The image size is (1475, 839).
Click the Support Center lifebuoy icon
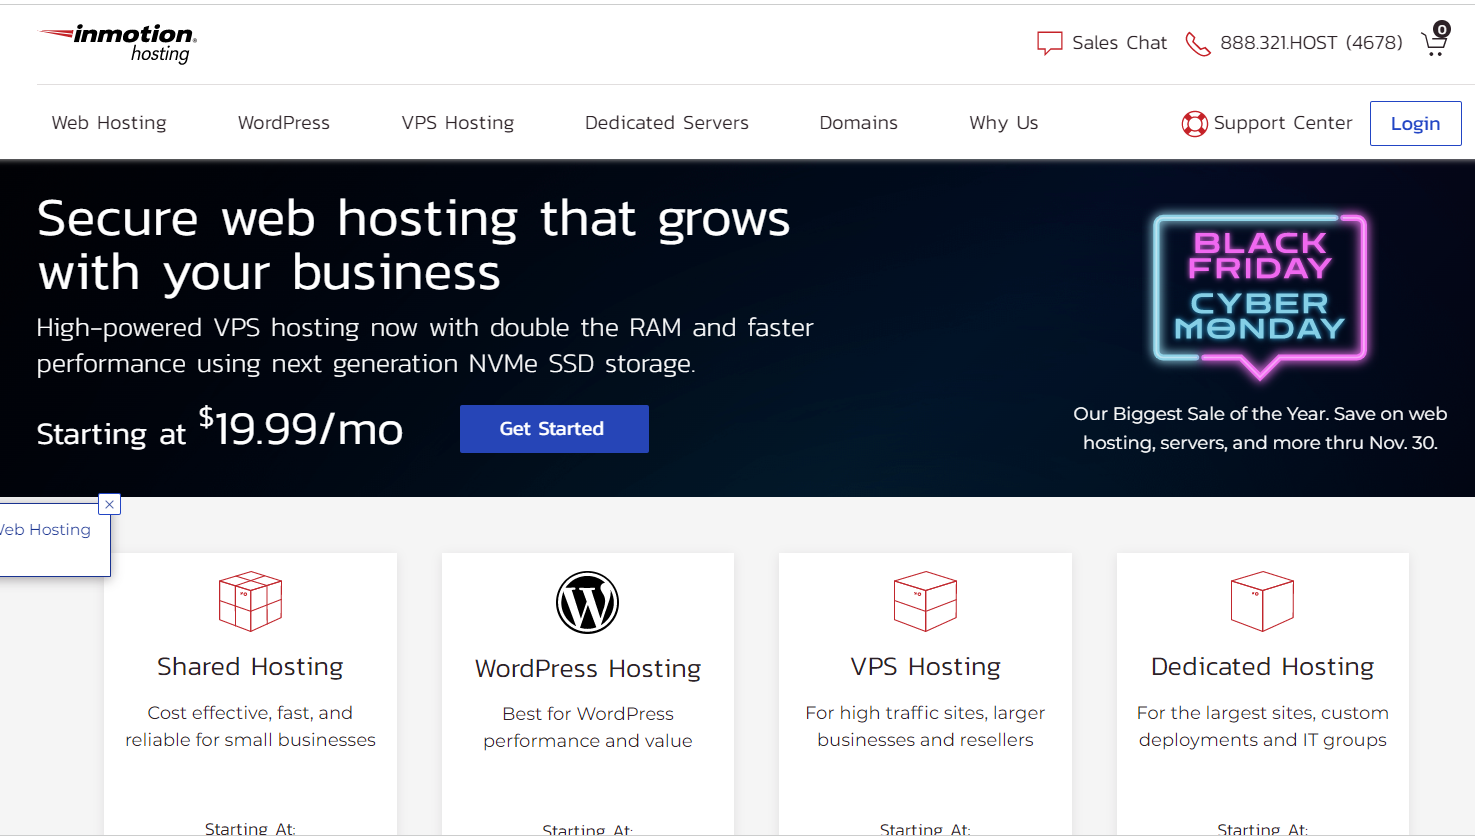tap(1194, 124)
